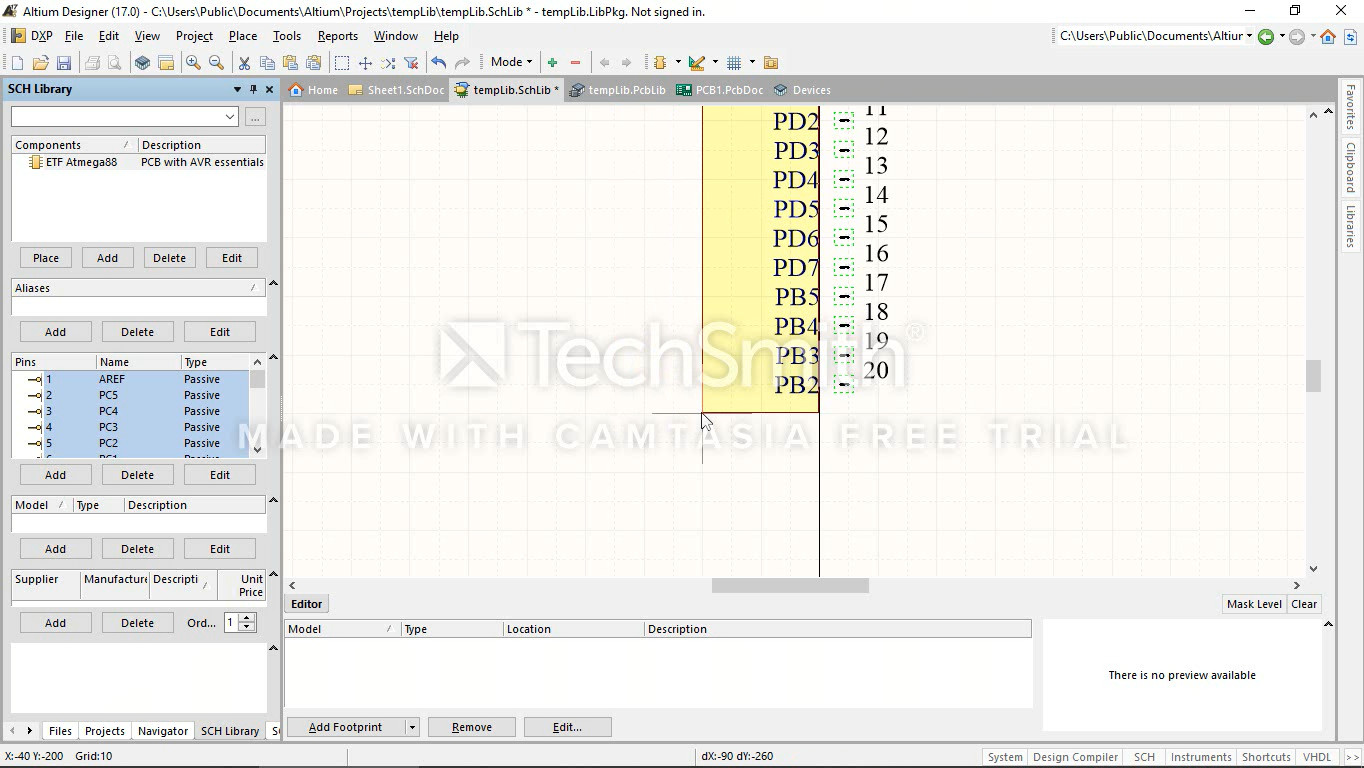Click the green plus Add Part icon
The width and height of the screenshot is (1364, 768).
[552, 63]
